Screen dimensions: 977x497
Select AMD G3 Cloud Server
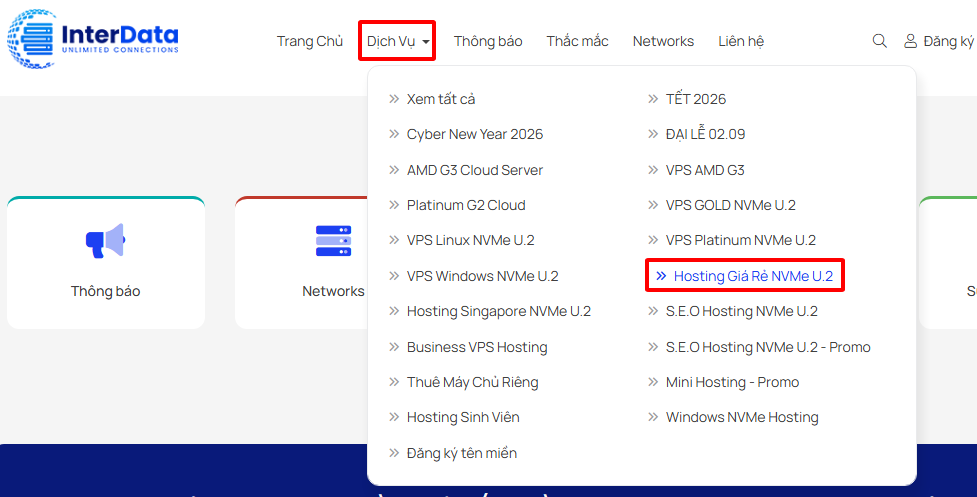(x=475, y=170)
